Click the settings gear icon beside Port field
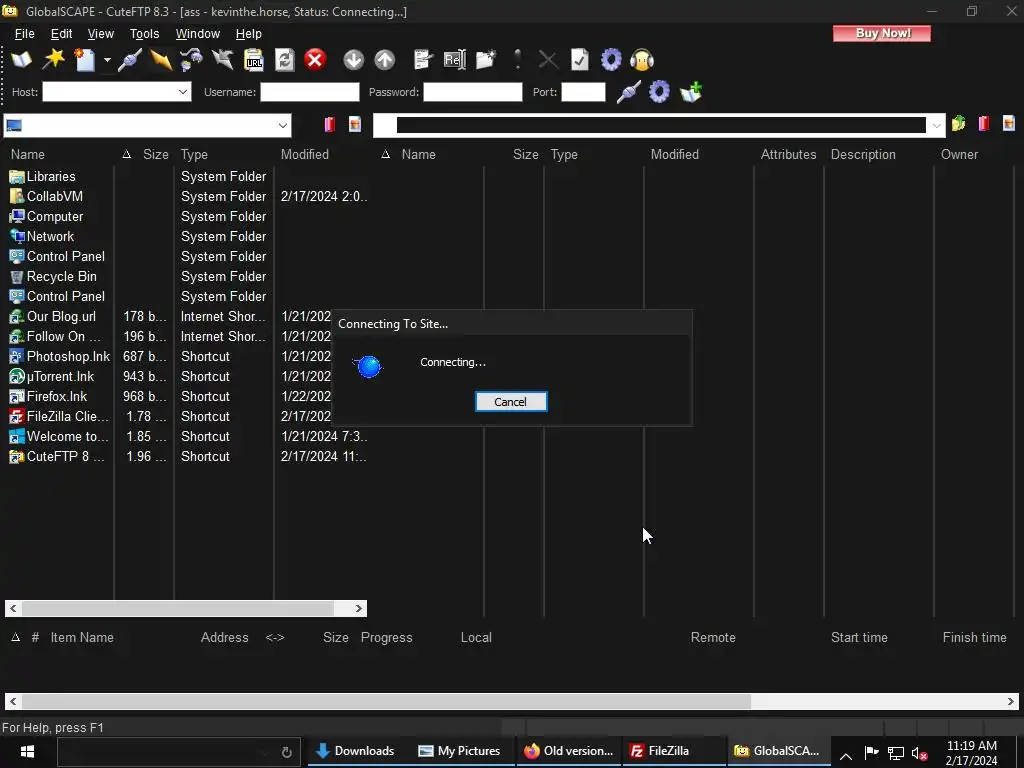Image resolution: width=1024 pixels, height=768 pixels. pos(659,91)
